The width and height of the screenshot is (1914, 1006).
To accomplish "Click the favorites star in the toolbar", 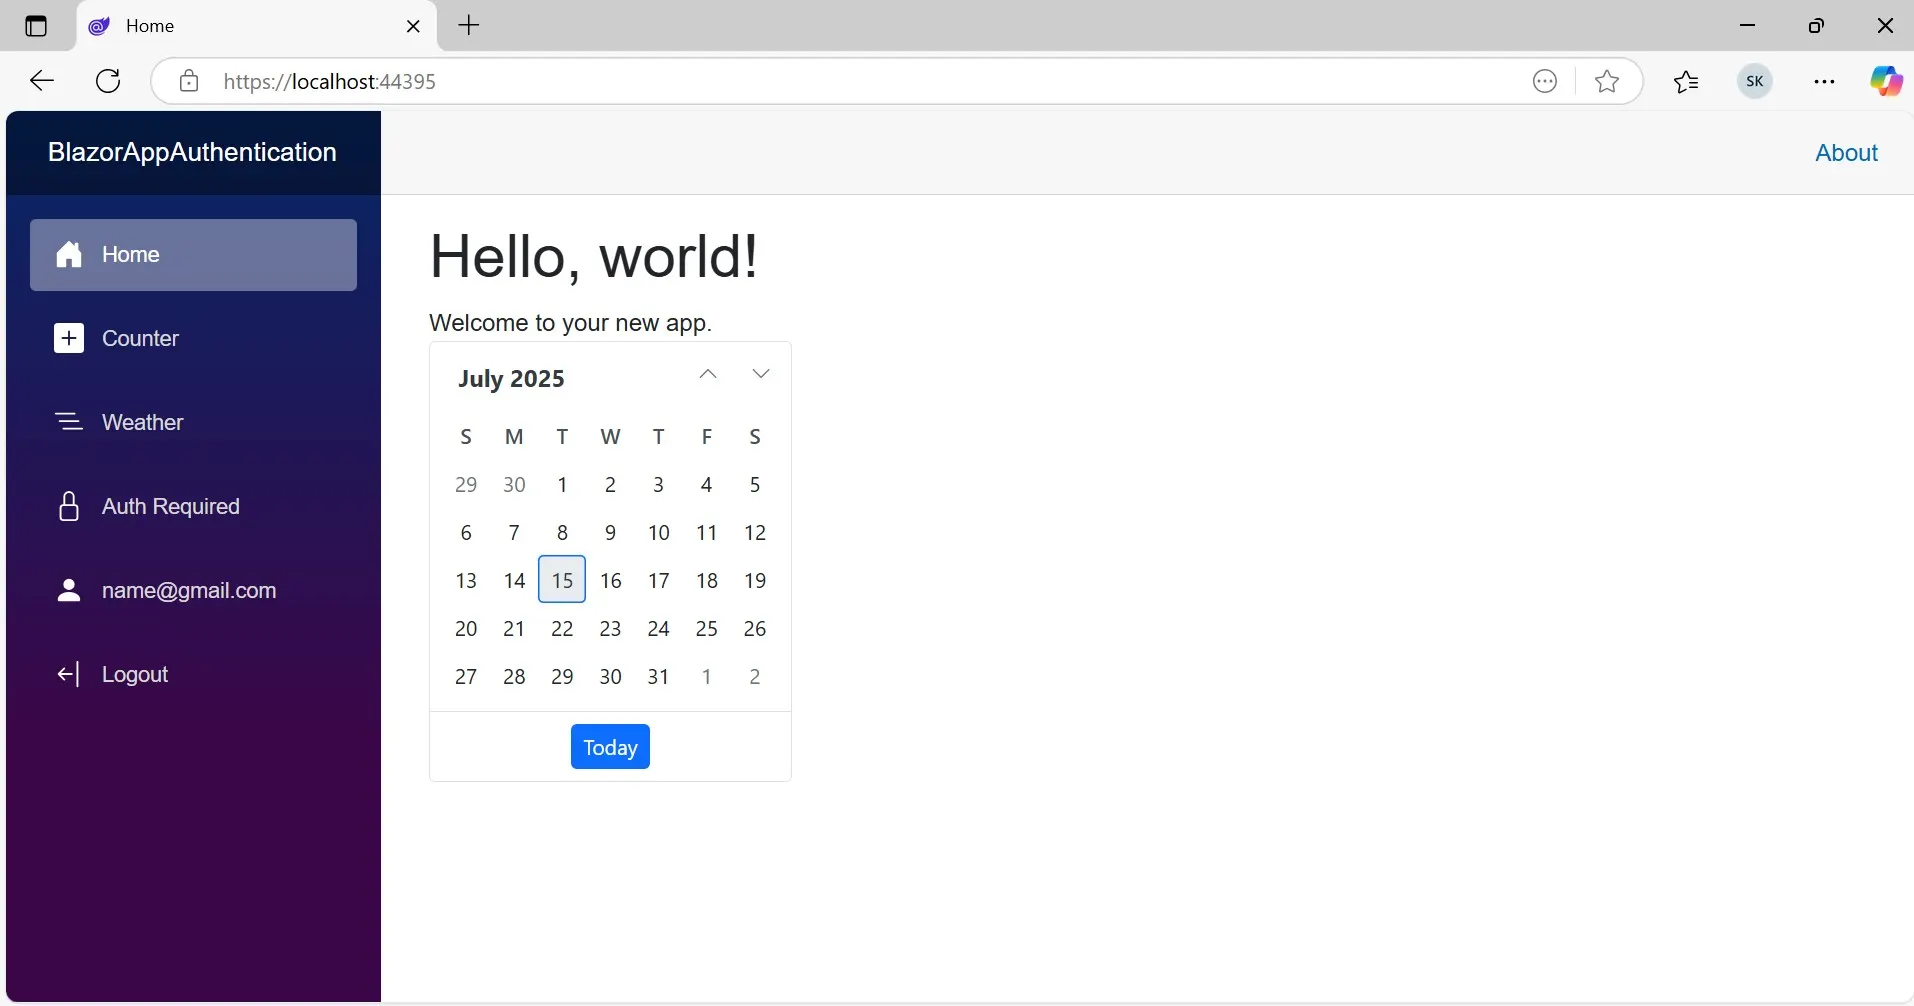I will 1686,81.
